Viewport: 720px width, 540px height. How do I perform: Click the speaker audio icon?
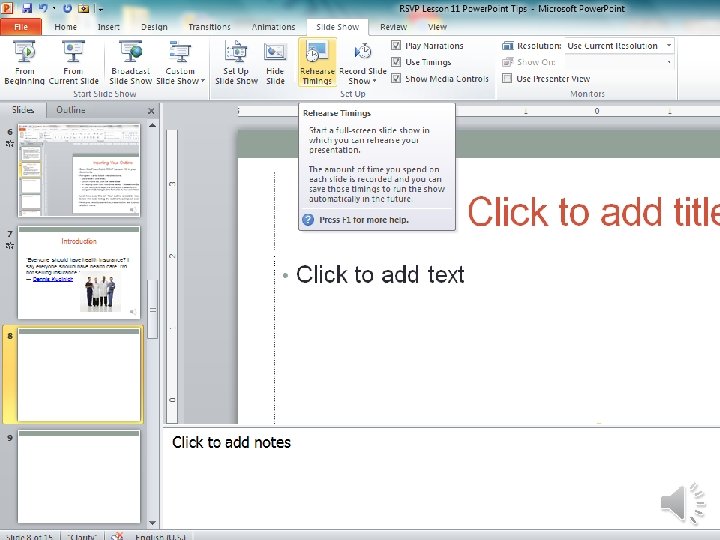[682, 502]
